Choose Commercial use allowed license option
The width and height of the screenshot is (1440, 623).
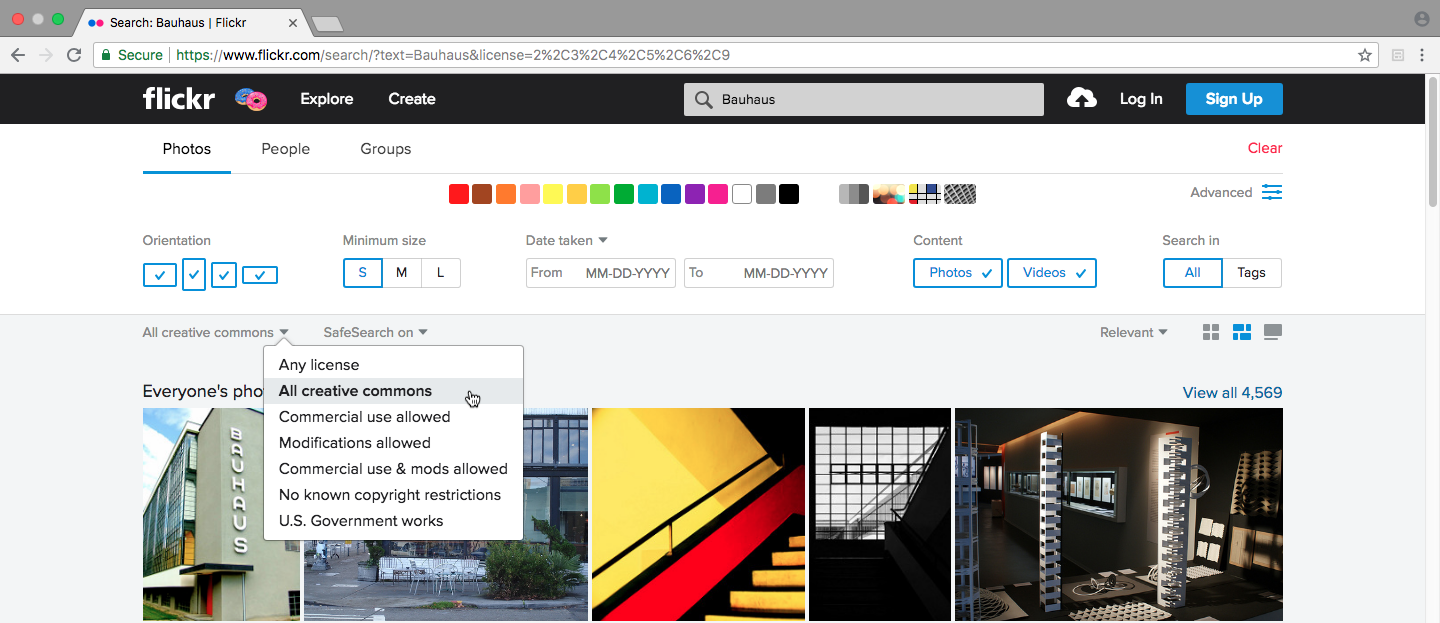coord(364,417)
